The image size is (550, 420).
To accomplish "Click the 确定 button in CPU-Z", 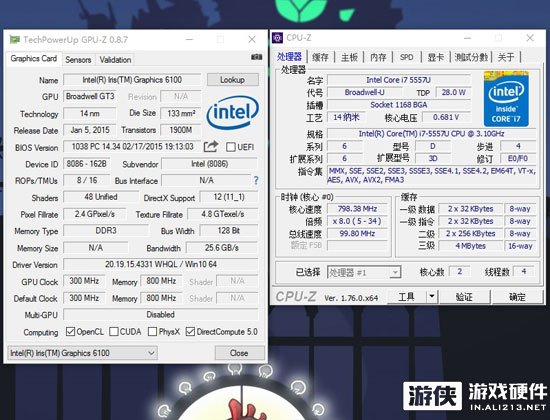I will click(517, 297).
